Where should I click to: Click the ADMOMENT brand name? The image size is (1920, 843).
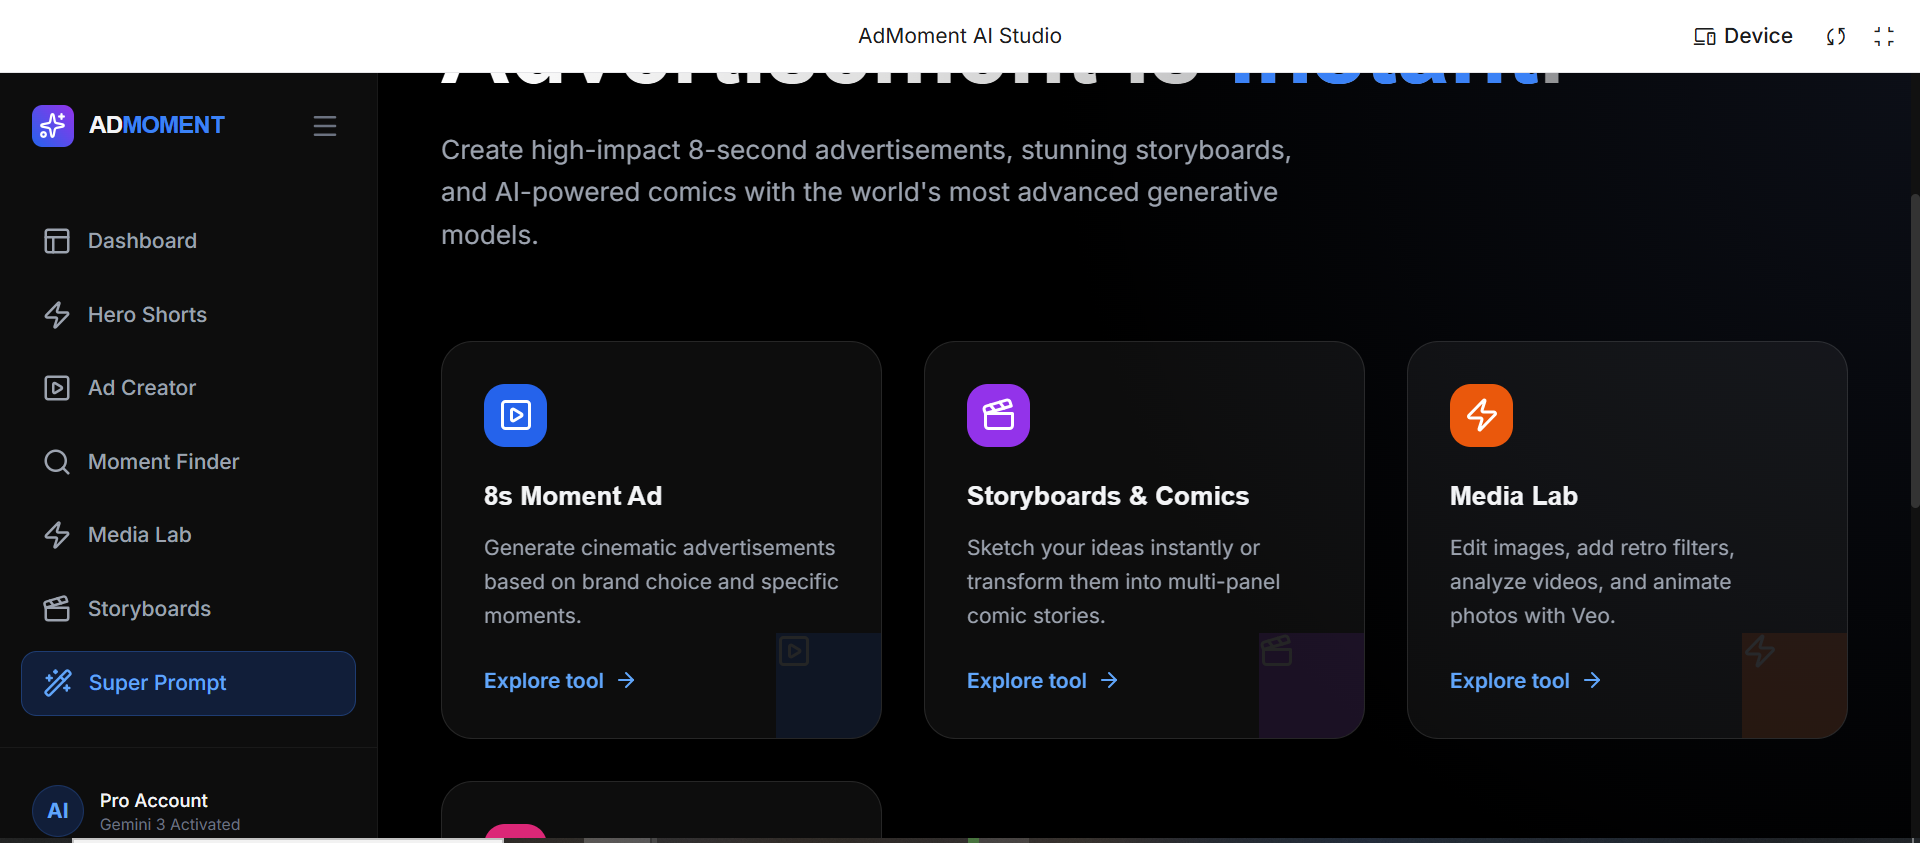click(157, 125)
